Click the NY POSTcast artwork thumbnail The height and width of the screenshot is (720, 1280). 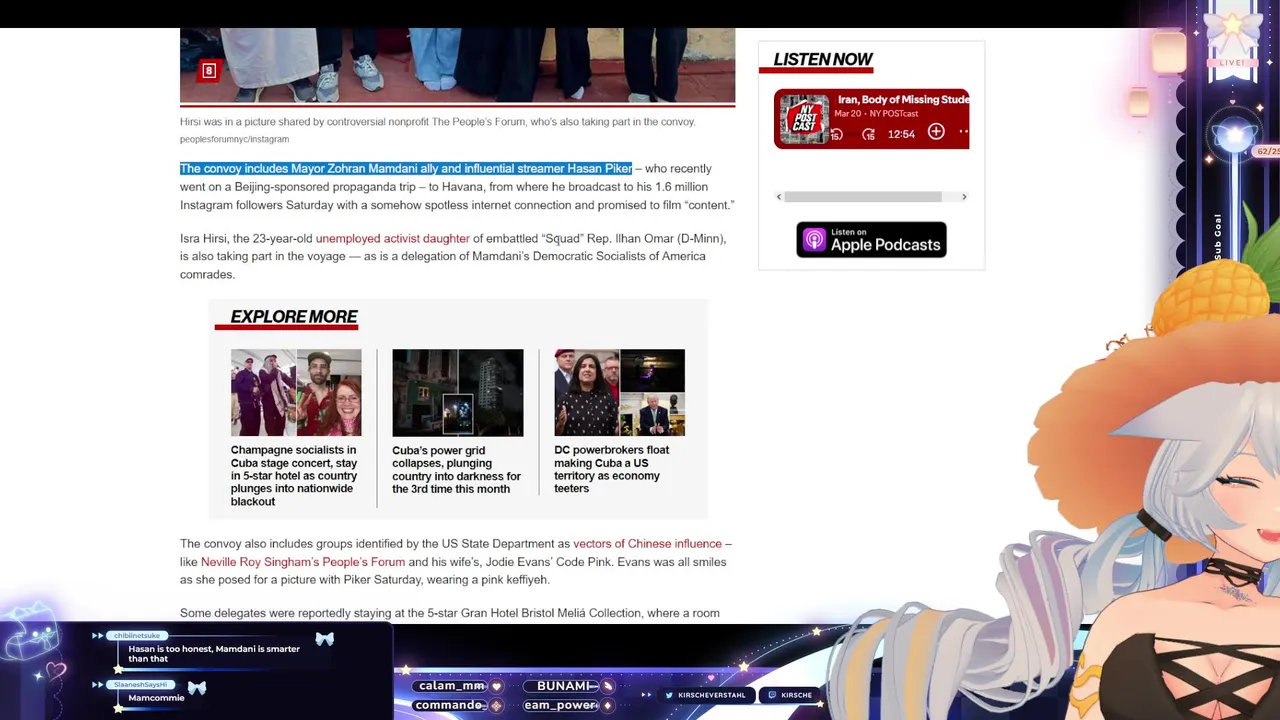click(x=804, y=119)
